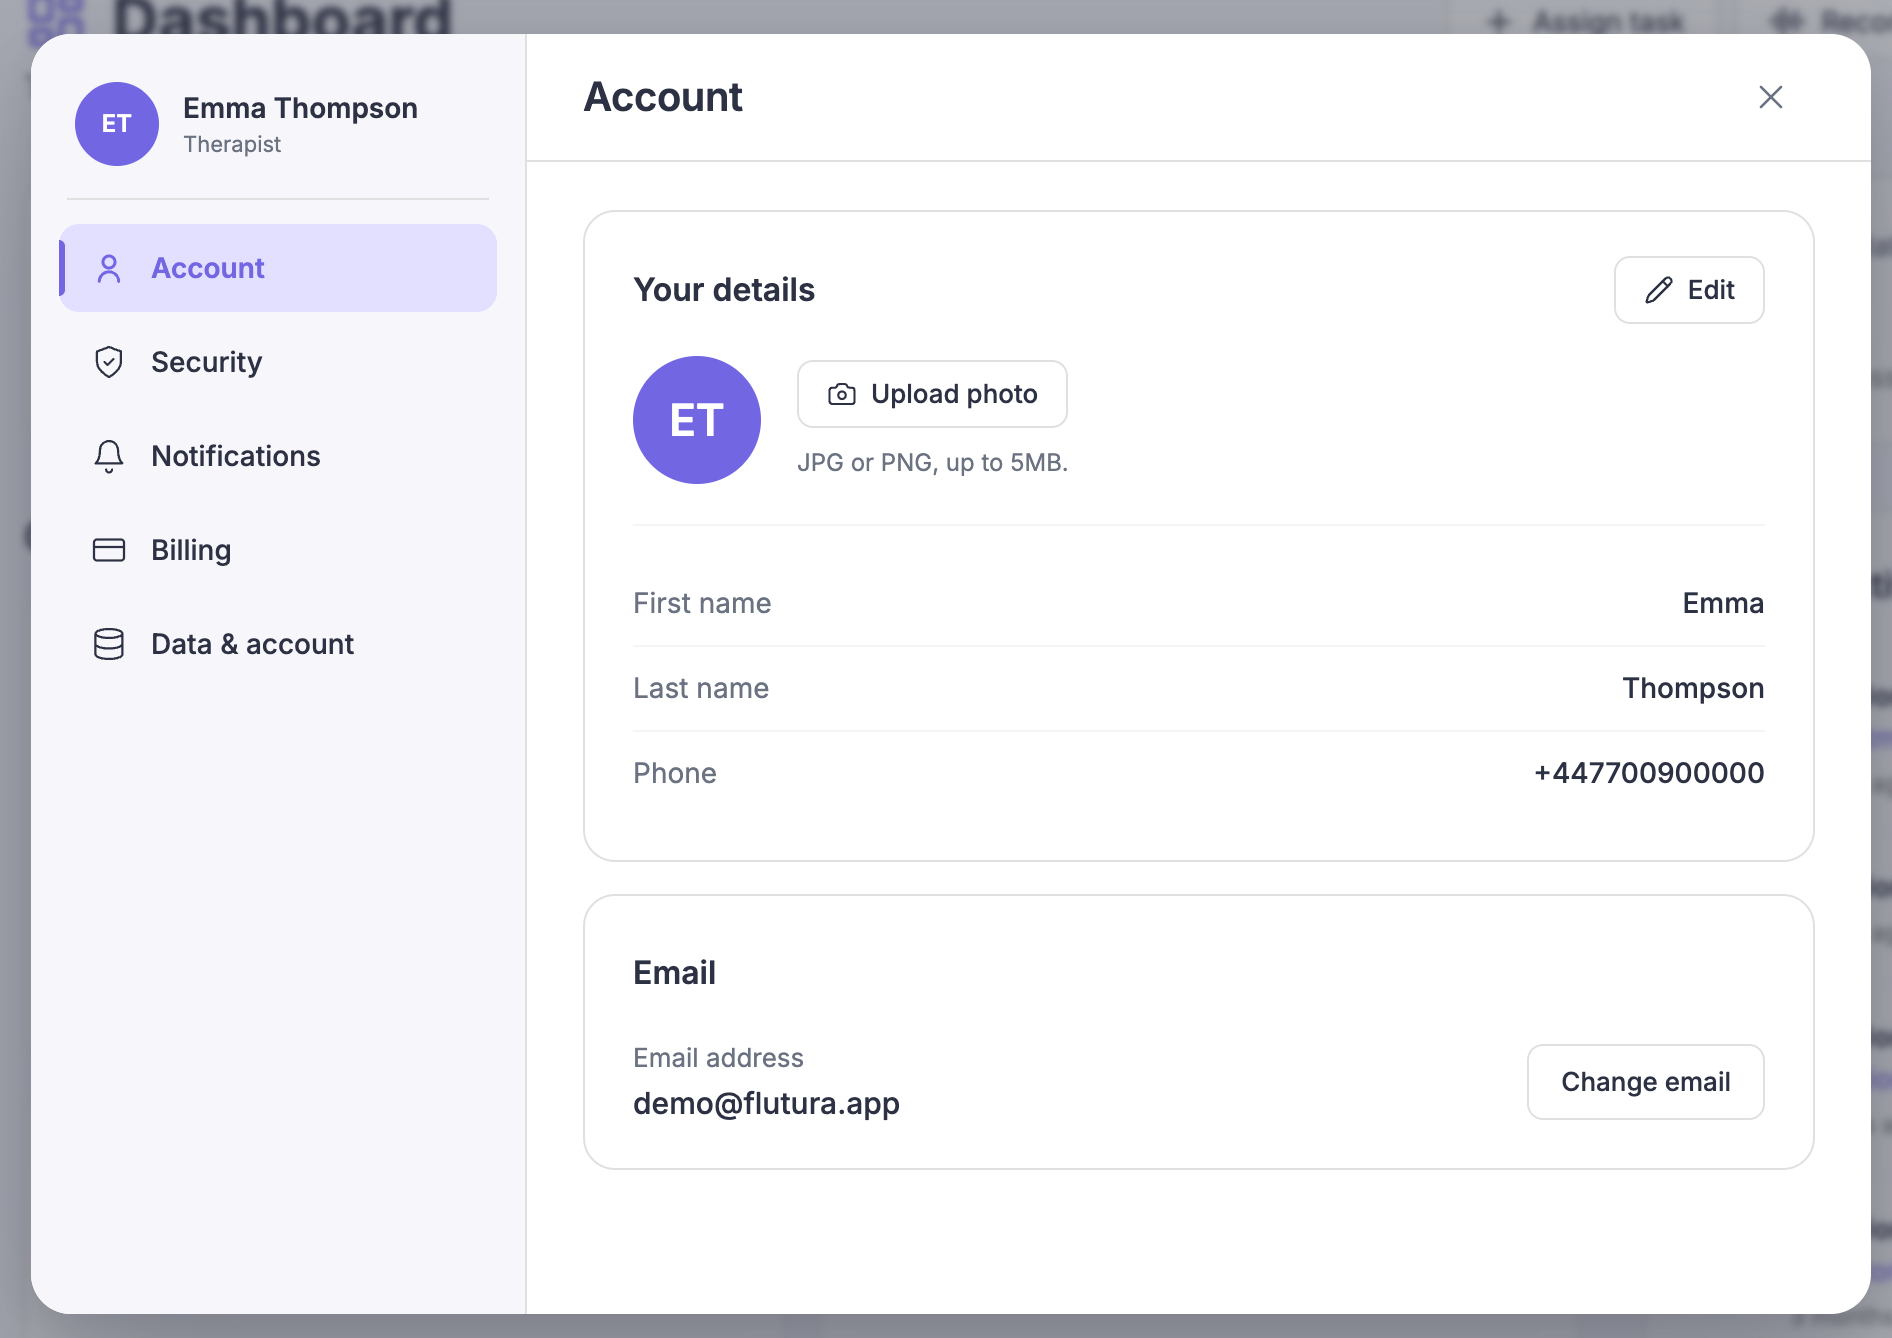Click the Account dialog title

pyautogui.click(x=663, y=97)
